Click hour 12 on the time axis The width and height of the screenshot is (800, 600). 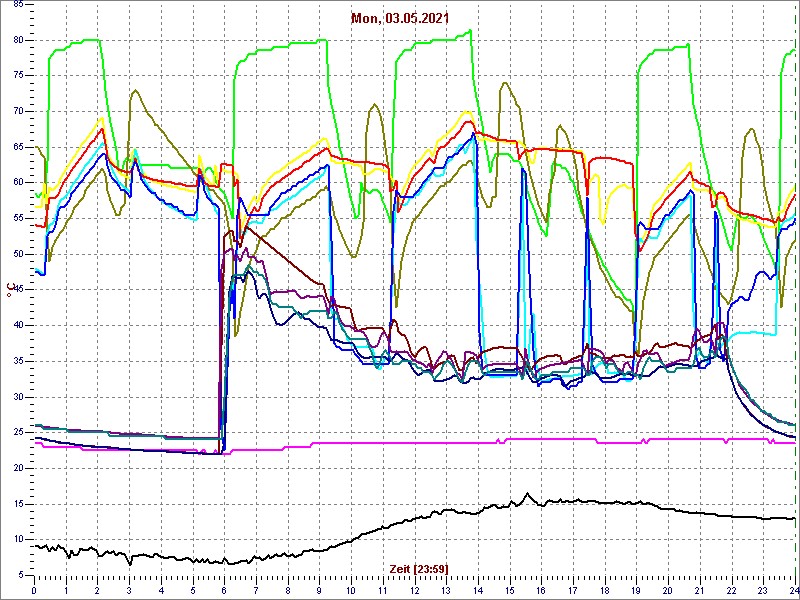pyautogui.click(x=415, y=590)
